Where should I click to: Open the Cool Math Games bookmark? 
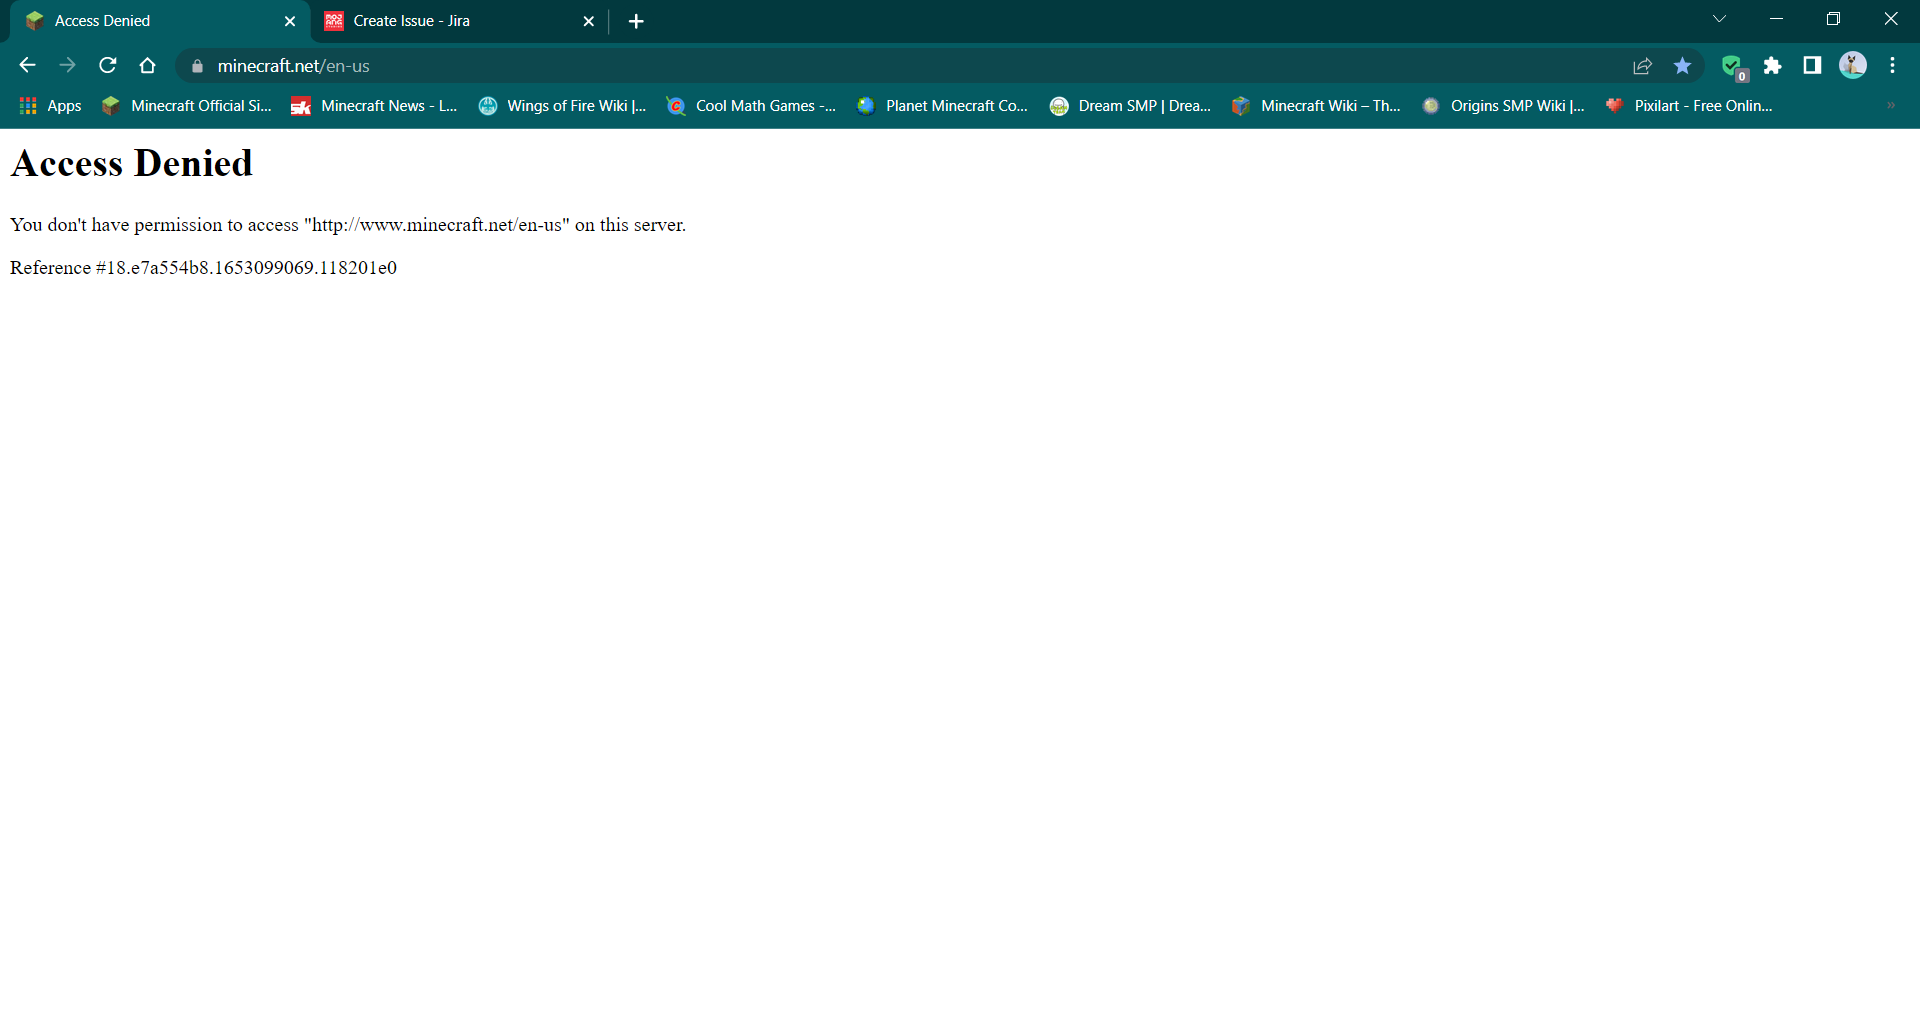point(751,106)
